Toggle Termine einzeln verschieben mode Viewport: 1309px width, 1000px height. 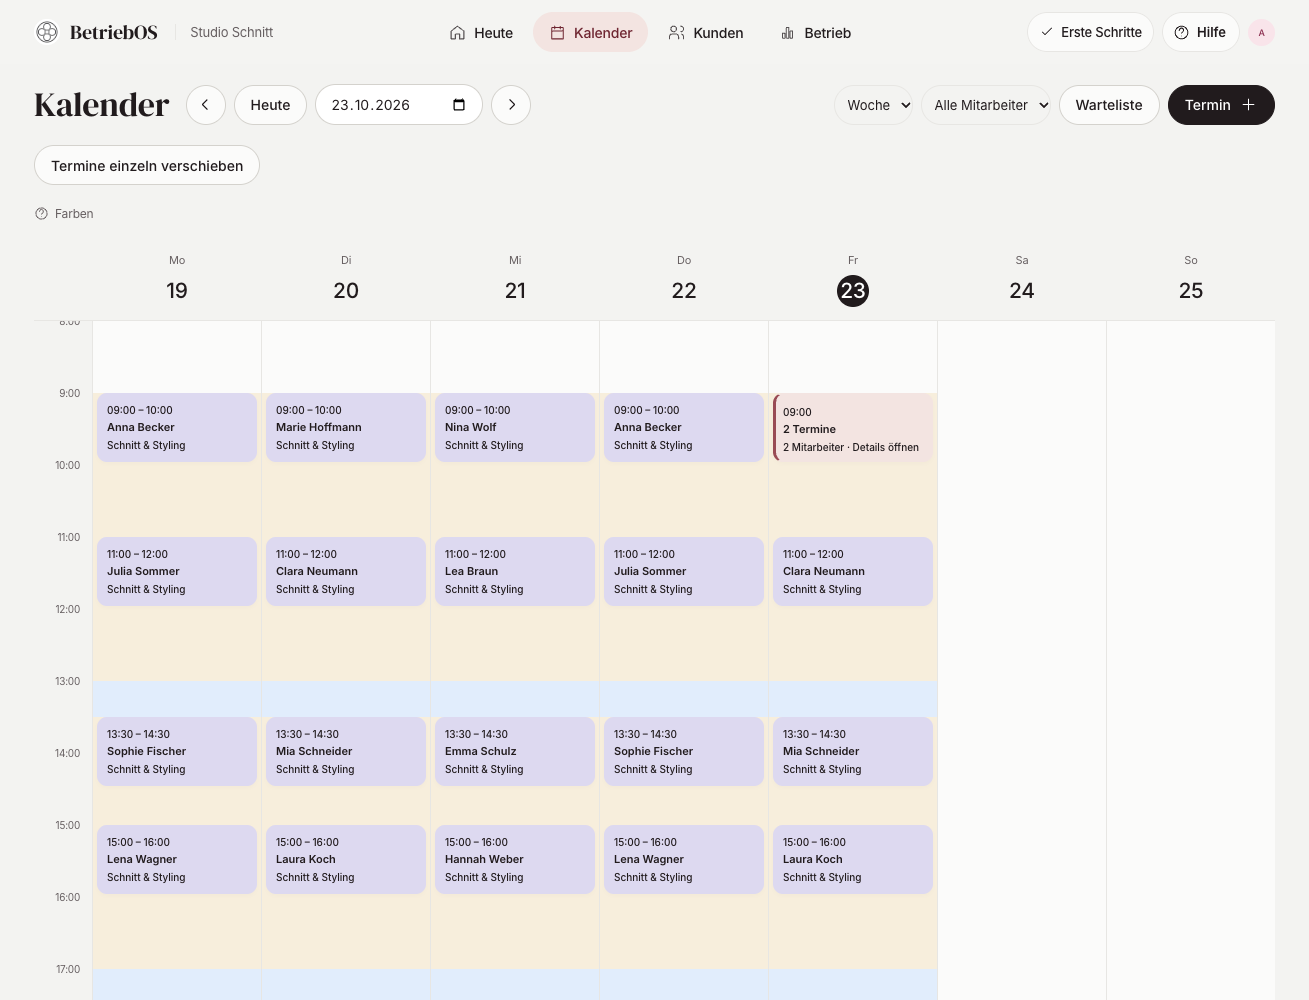147,165
